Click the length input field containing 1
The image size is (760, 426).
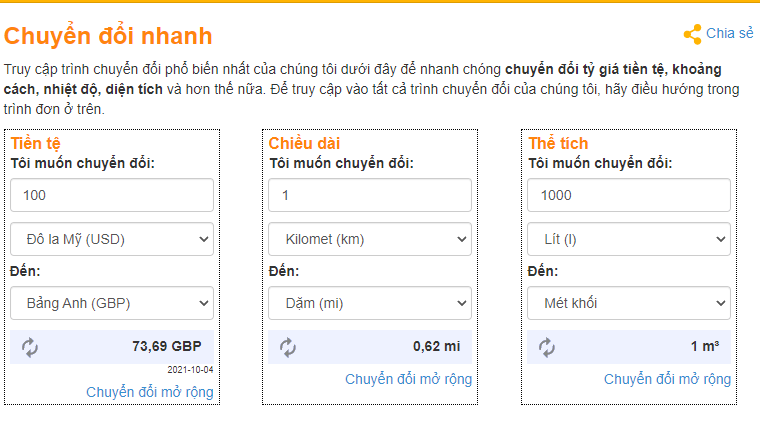pyautogui.click(x=370, y=195)
